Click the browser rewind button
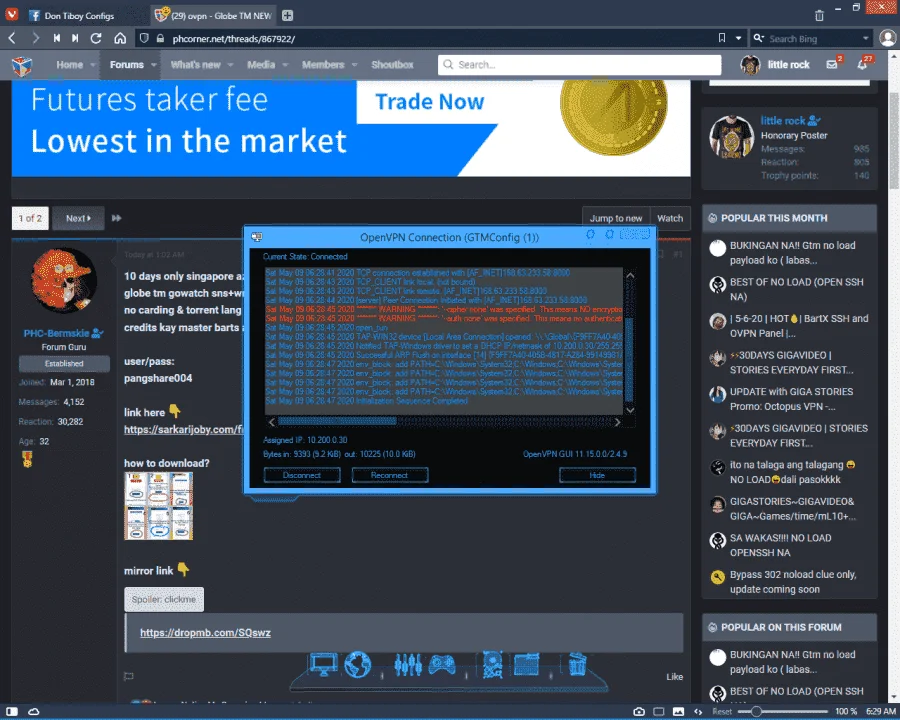This screenshot has height=720, width=900. [x=56, y=38]
